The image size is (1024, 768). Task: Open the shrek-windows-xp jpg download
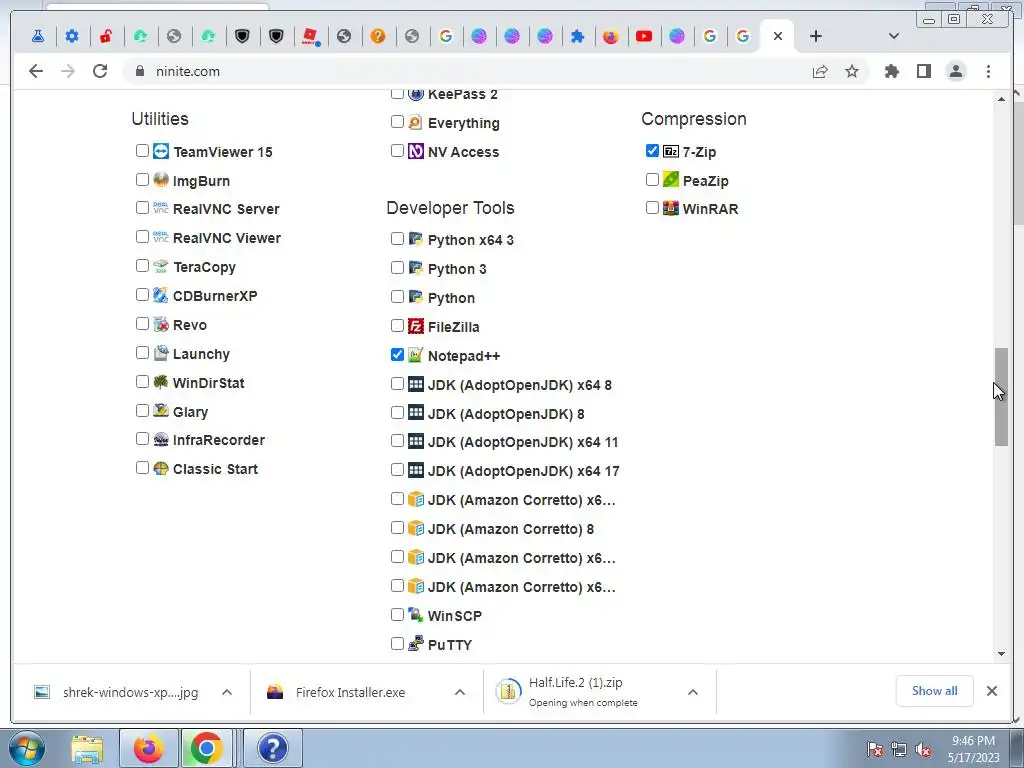[x=131, y=692]
